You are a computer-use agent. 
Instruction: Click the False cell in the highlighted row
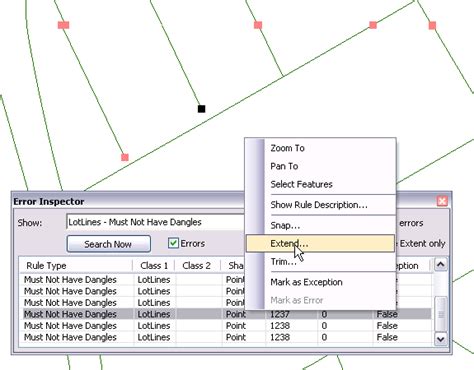point(387,314)
